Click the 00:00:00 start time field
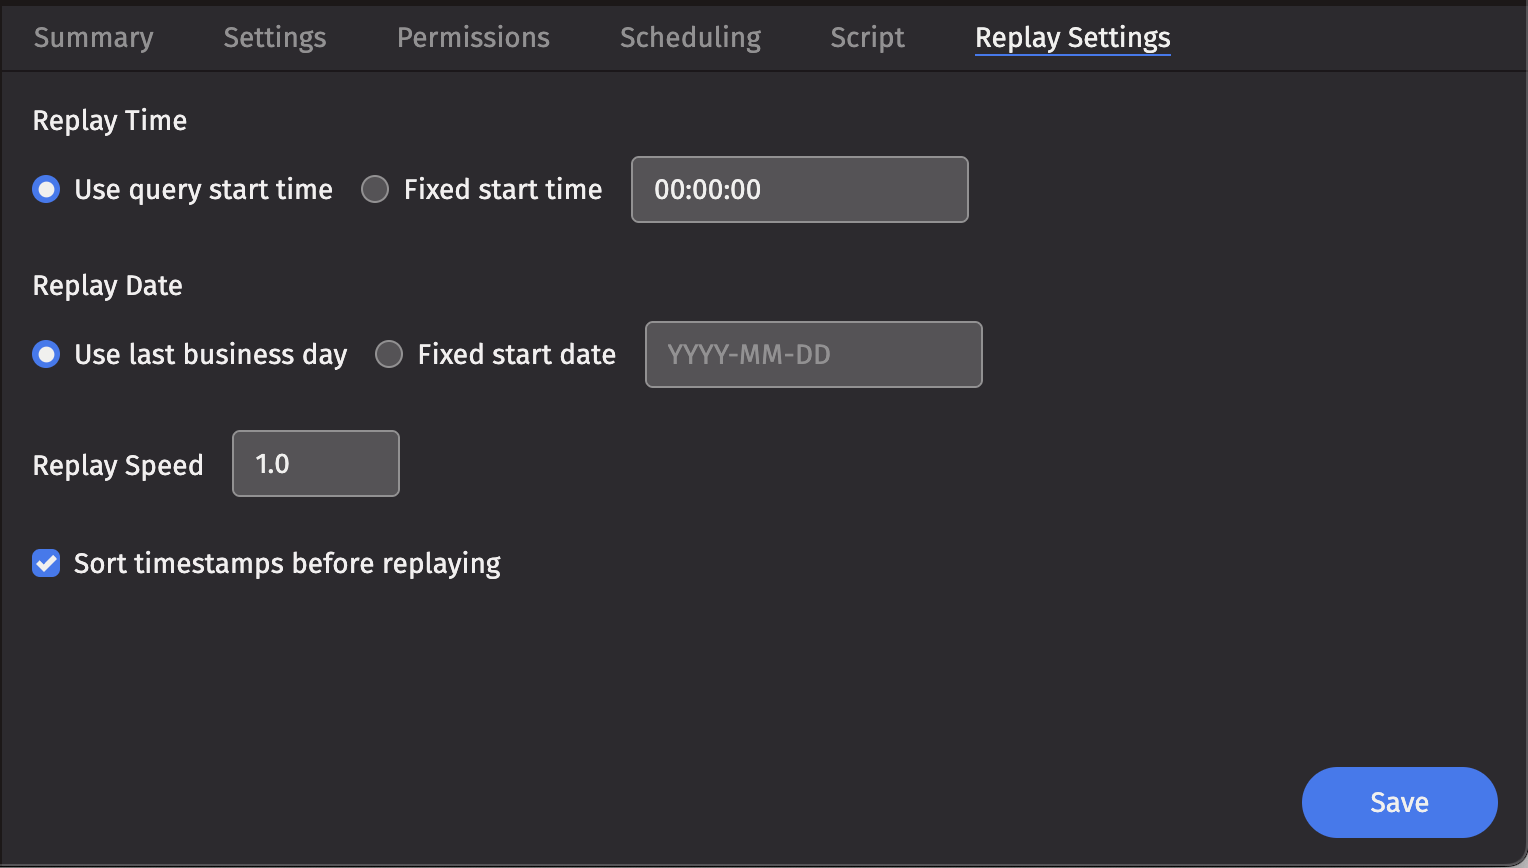The image size is (1528, 868). tap(799, 189)
